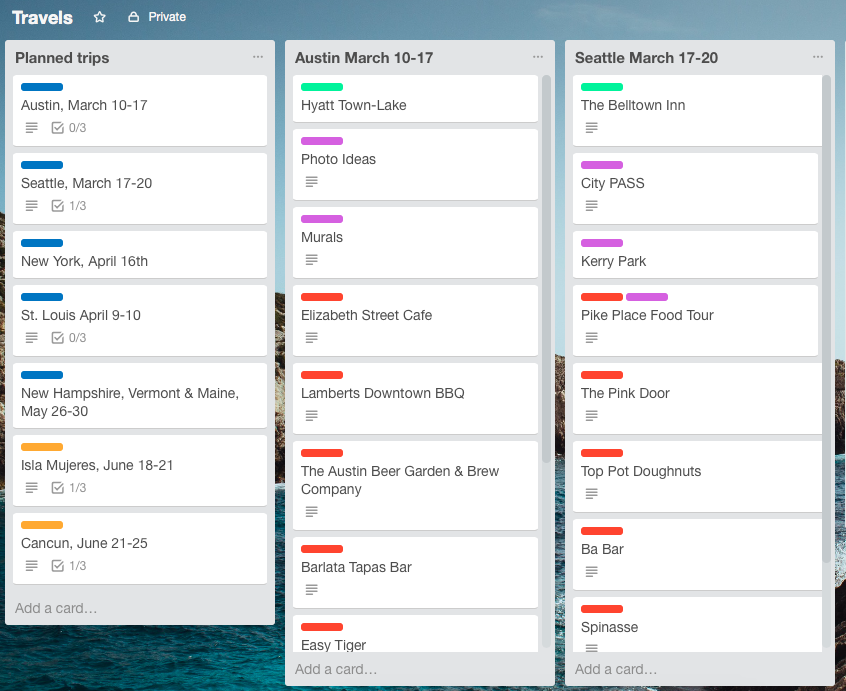
Task: Open the Planned trips list menu
Action: [258, 57]
